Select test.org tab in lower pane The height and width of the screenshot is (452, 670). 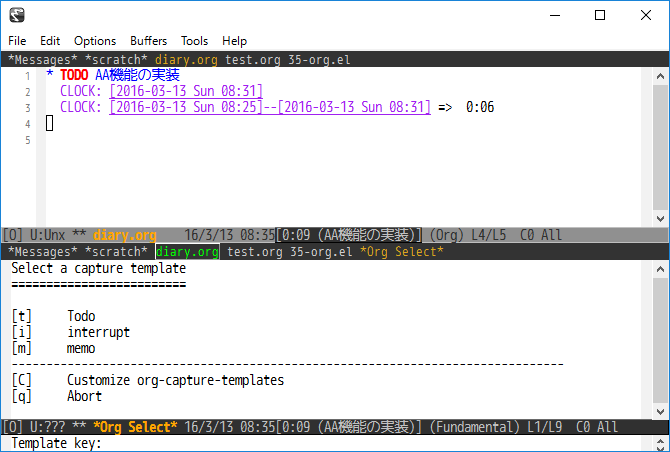[x=255, y=252]
